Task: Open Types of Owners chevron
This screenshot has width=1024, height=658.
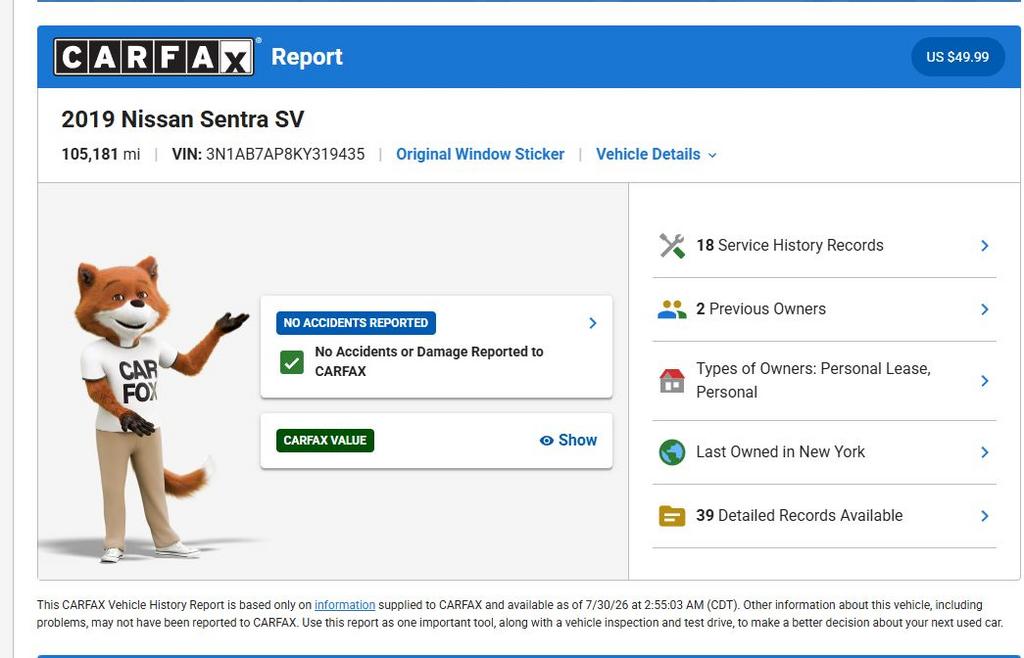Action: point(984,381)
